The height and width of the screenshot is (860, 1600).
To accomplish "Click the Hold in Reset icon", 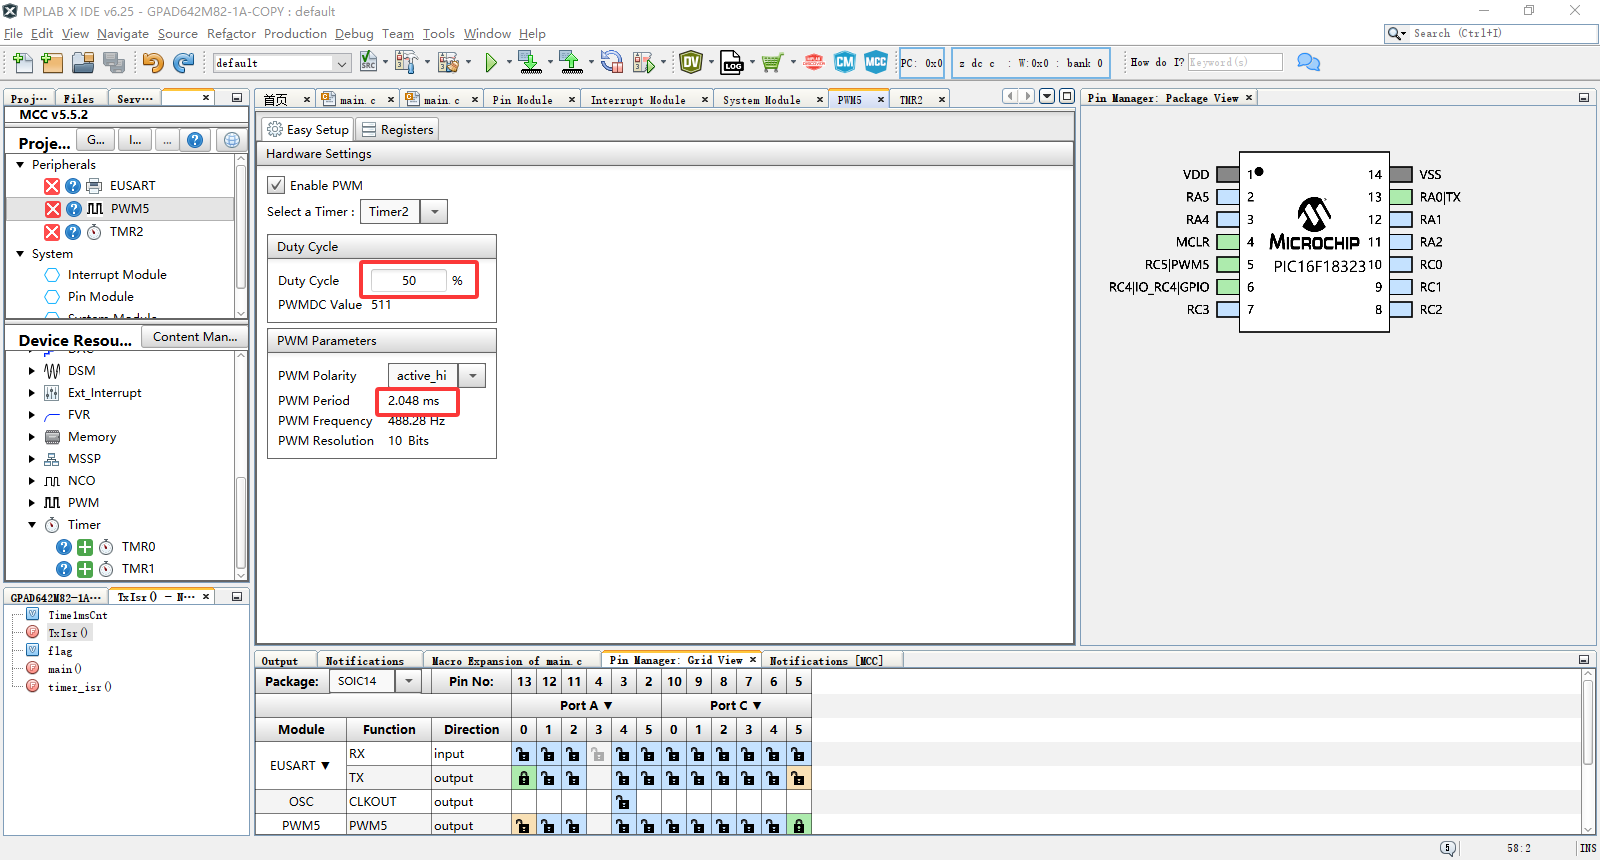I will [x=611, y=62].
